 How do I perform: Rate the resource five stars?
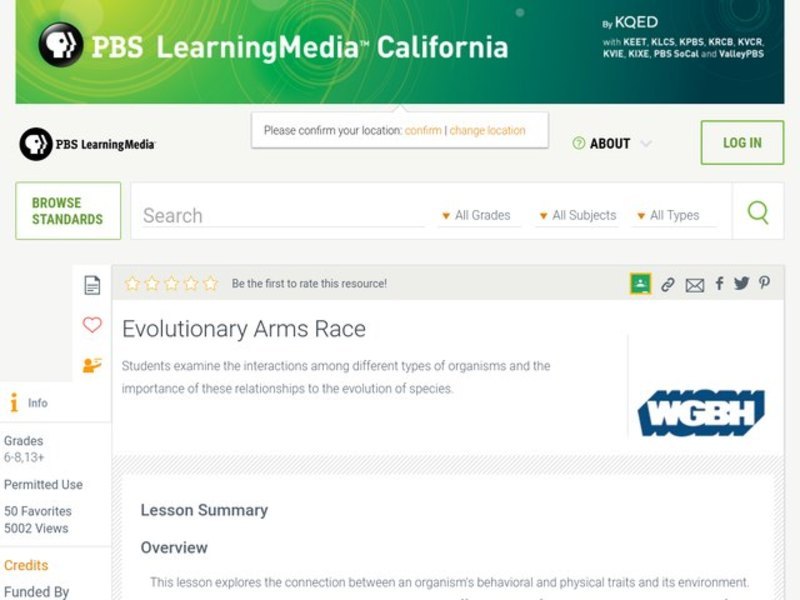[x=209, y=284]
